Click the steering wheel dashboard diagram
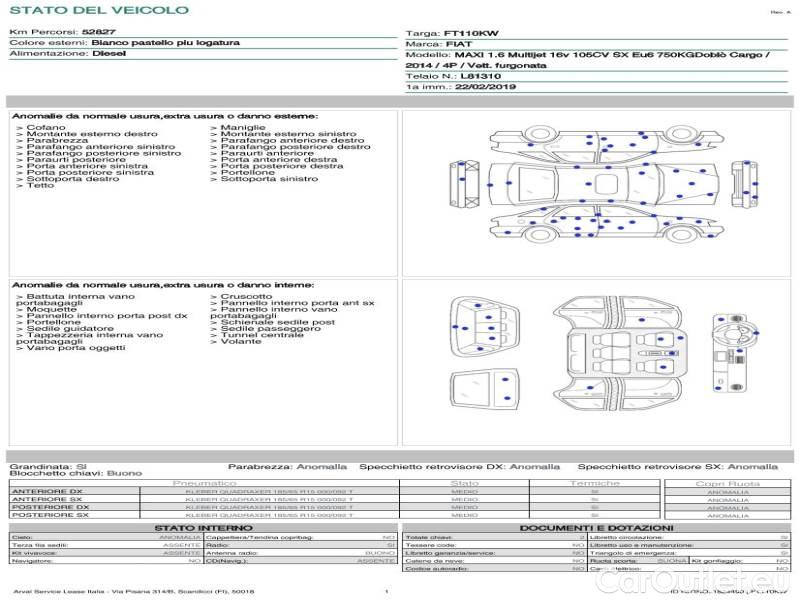800x600 pixels. [735, 353]
